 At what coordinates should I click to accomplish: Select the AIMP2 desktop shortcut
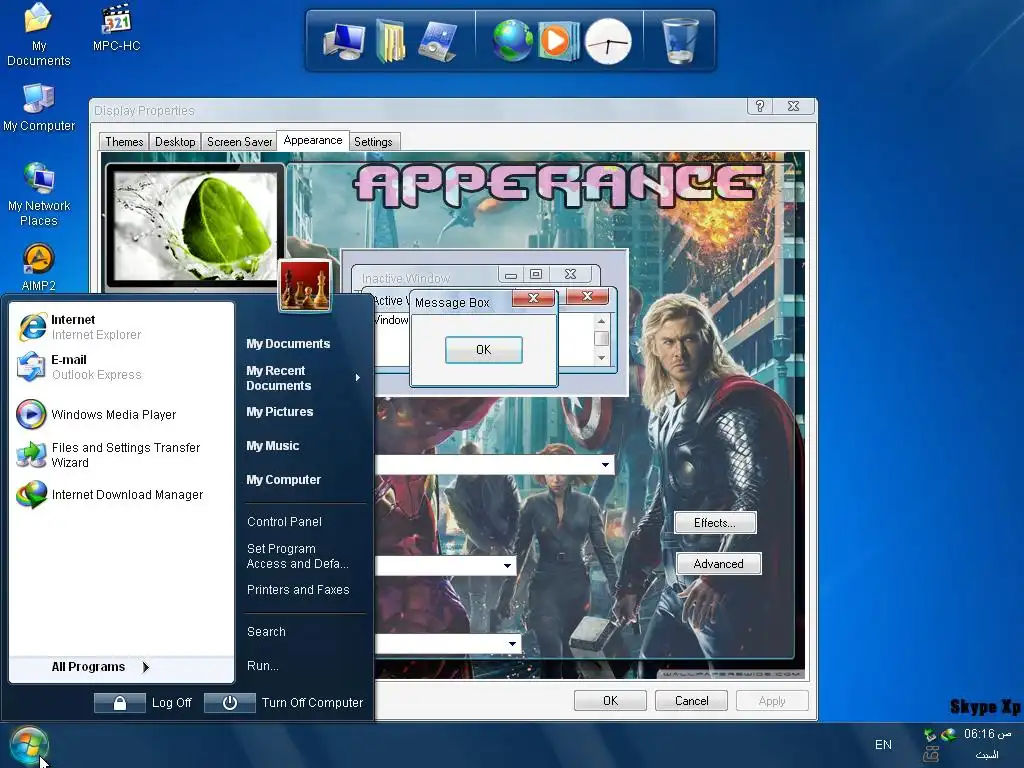(39, 266)
